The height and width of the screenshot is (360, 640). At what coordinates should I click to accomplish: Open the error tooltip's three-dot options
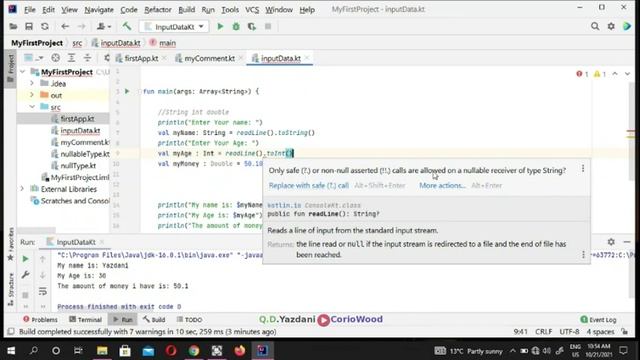click(583, 169)
